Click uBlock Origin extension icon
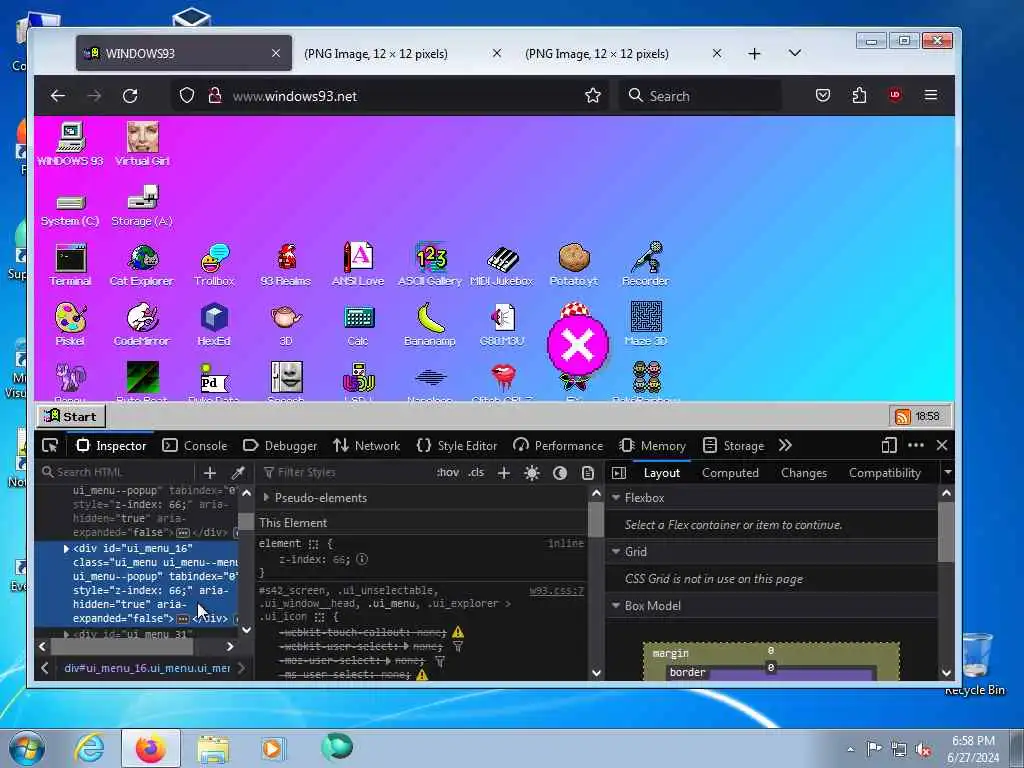Viewport: 1024px width, 768px height. click(895, 95)
